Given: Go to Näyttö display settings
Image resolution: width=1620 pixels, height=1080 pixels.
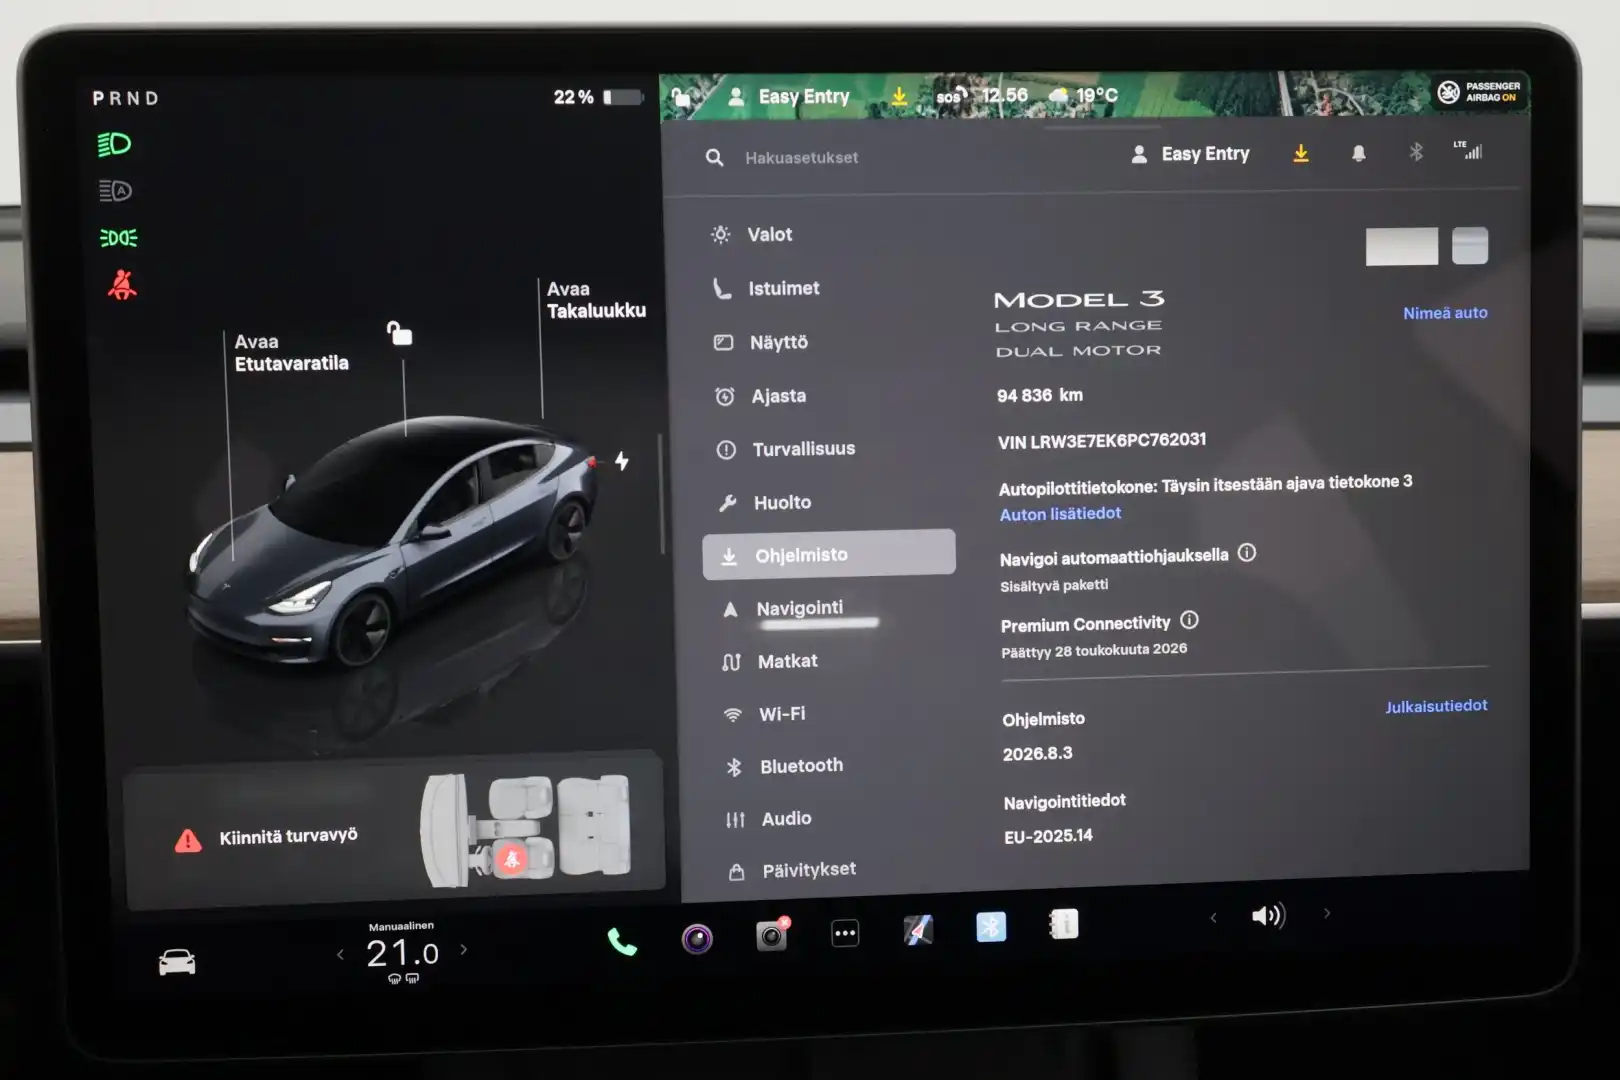Looking at the screenshot, I should [x=761, y=342].
